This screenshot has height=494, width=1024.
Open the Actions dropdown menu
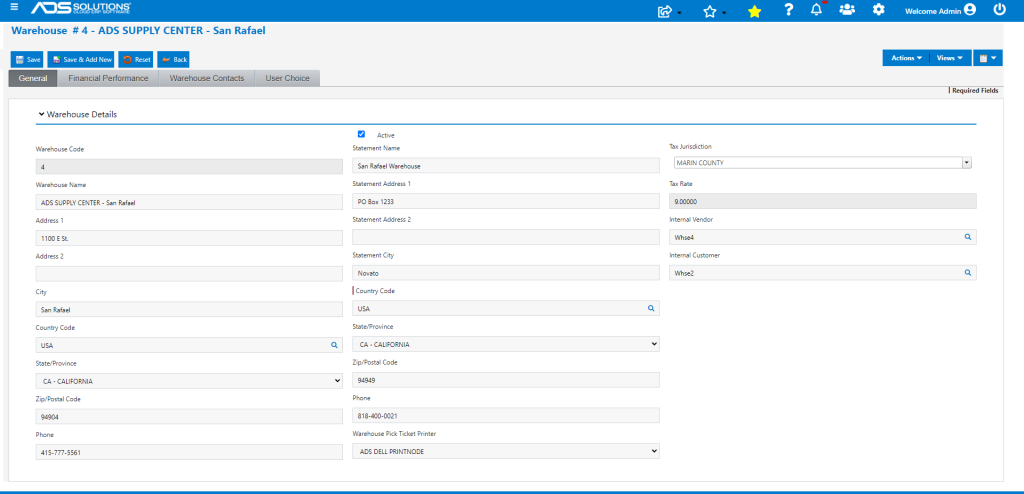[906, 58]
